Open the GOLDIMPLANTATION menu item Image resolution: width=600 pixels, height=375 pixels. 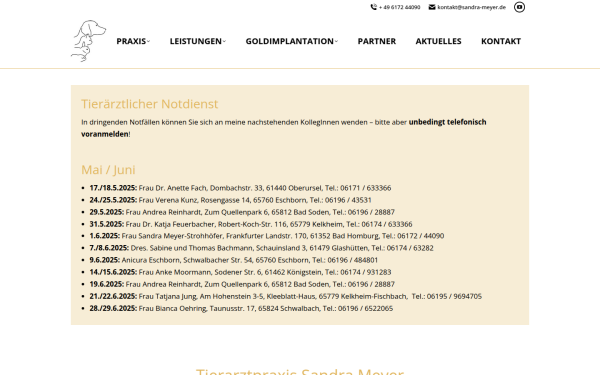point(290,41)
